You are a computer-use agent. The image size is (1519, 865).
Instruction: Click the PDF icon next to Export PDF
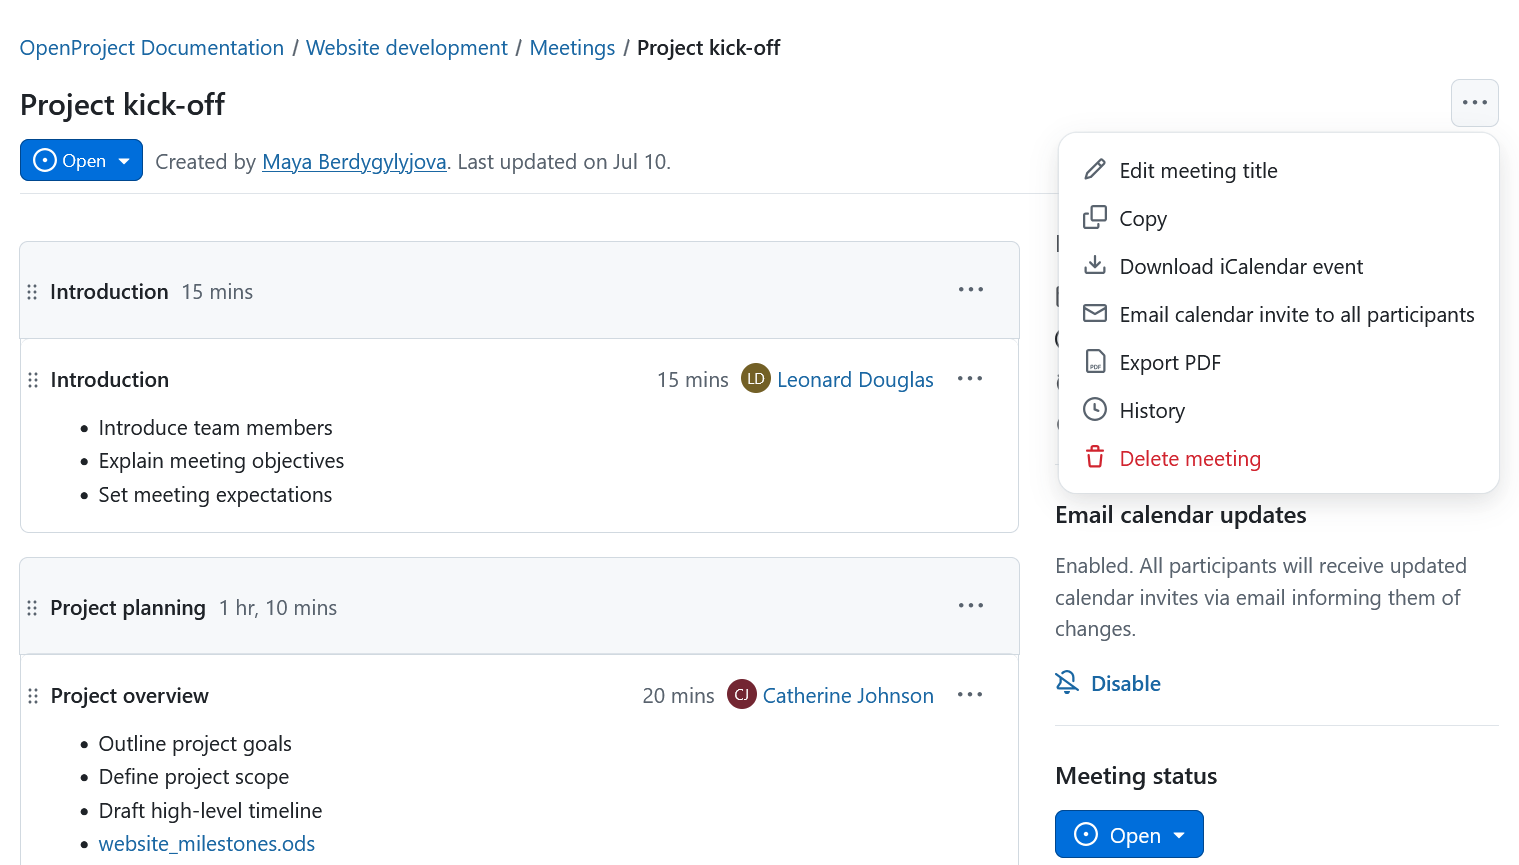tap(1095, 361)
